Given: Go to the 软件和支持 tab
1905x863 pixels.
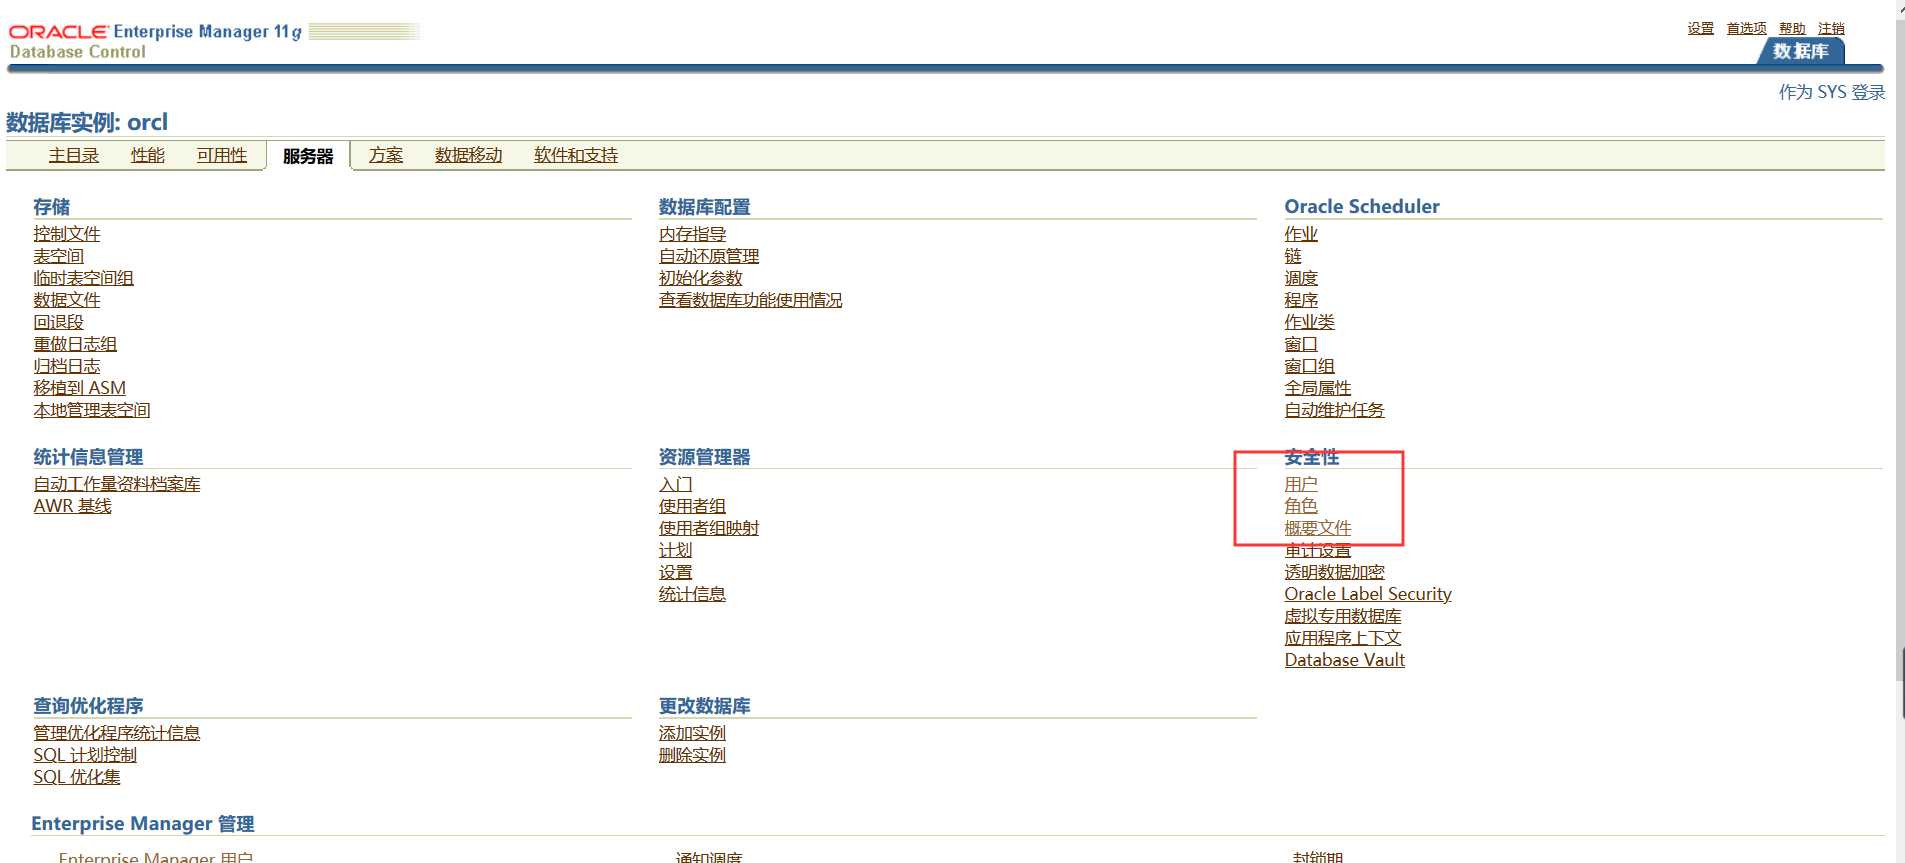Looking at the screenshot, I should pos(576,155).
